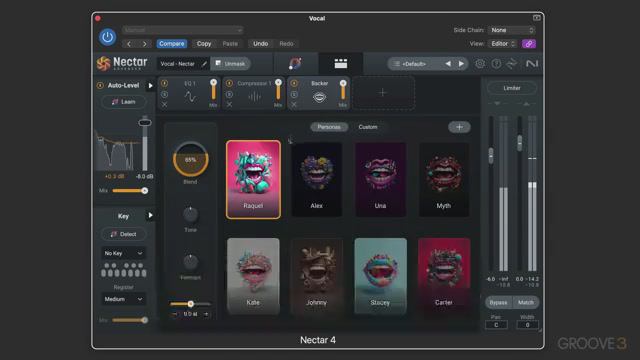Open the help question mark icon

pos(496,64)
